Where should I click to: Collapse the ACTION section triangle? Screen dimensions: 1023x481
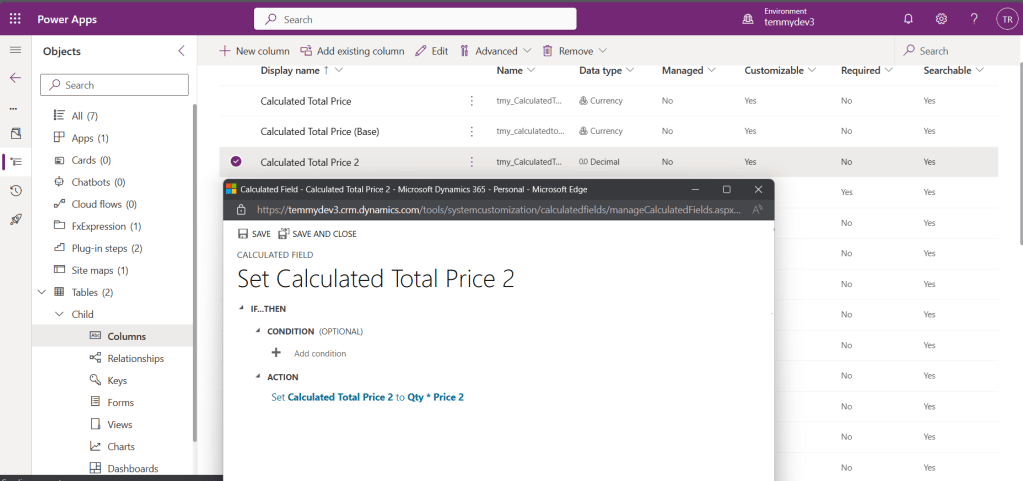[259, 377]
